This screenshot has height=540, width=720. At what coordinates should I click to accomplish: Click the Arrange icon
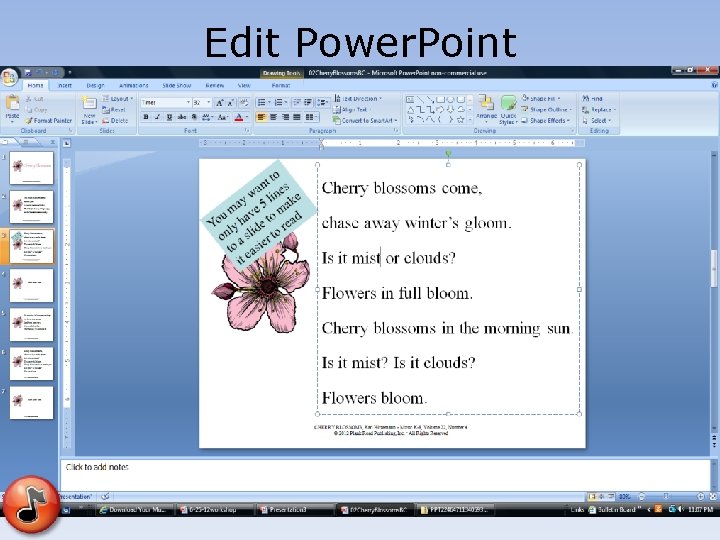(x=486, y=107)
